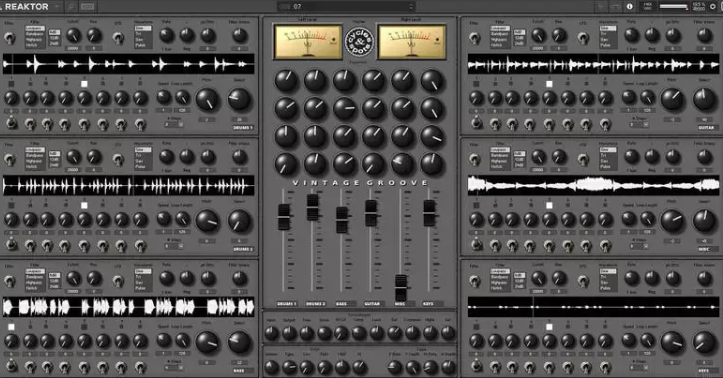
Task: Toggle the lit step 1 button in BASS module
Action: point(11,327)
